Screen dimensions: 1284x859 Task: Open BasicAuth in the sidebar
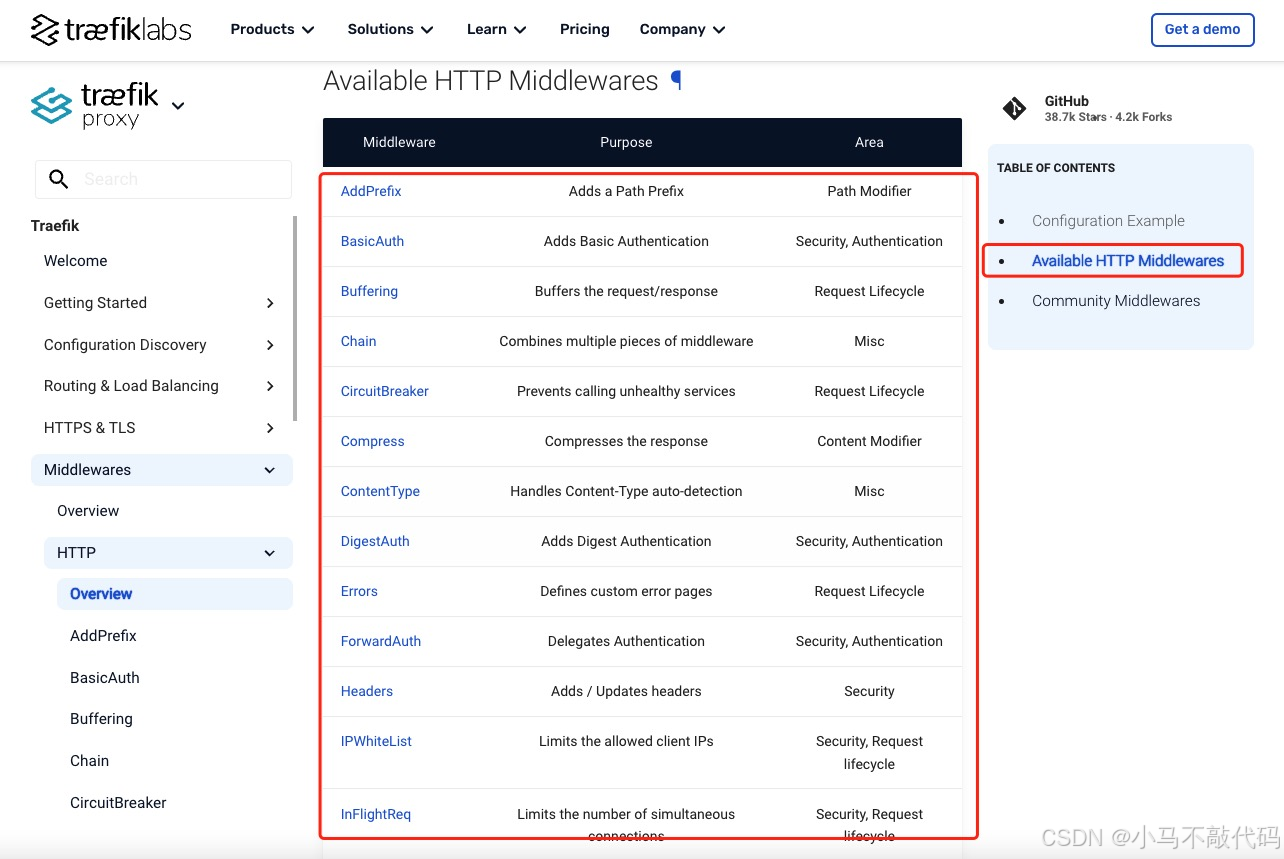pos(105,678)
